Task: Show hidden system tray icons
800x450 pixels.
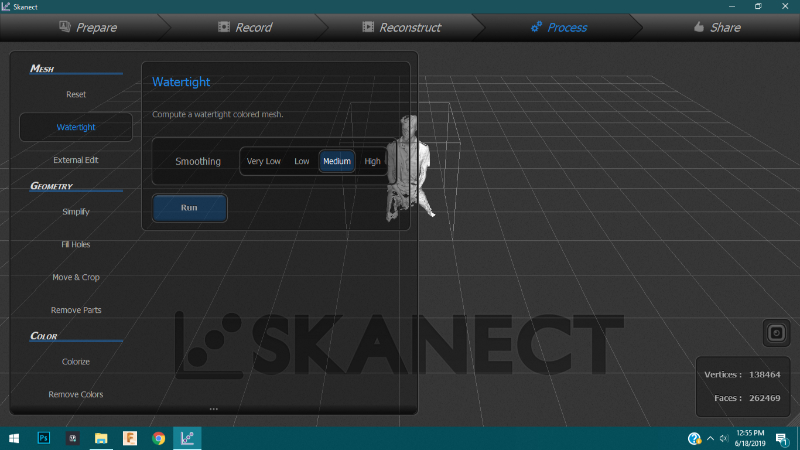Action: (710, 438)
